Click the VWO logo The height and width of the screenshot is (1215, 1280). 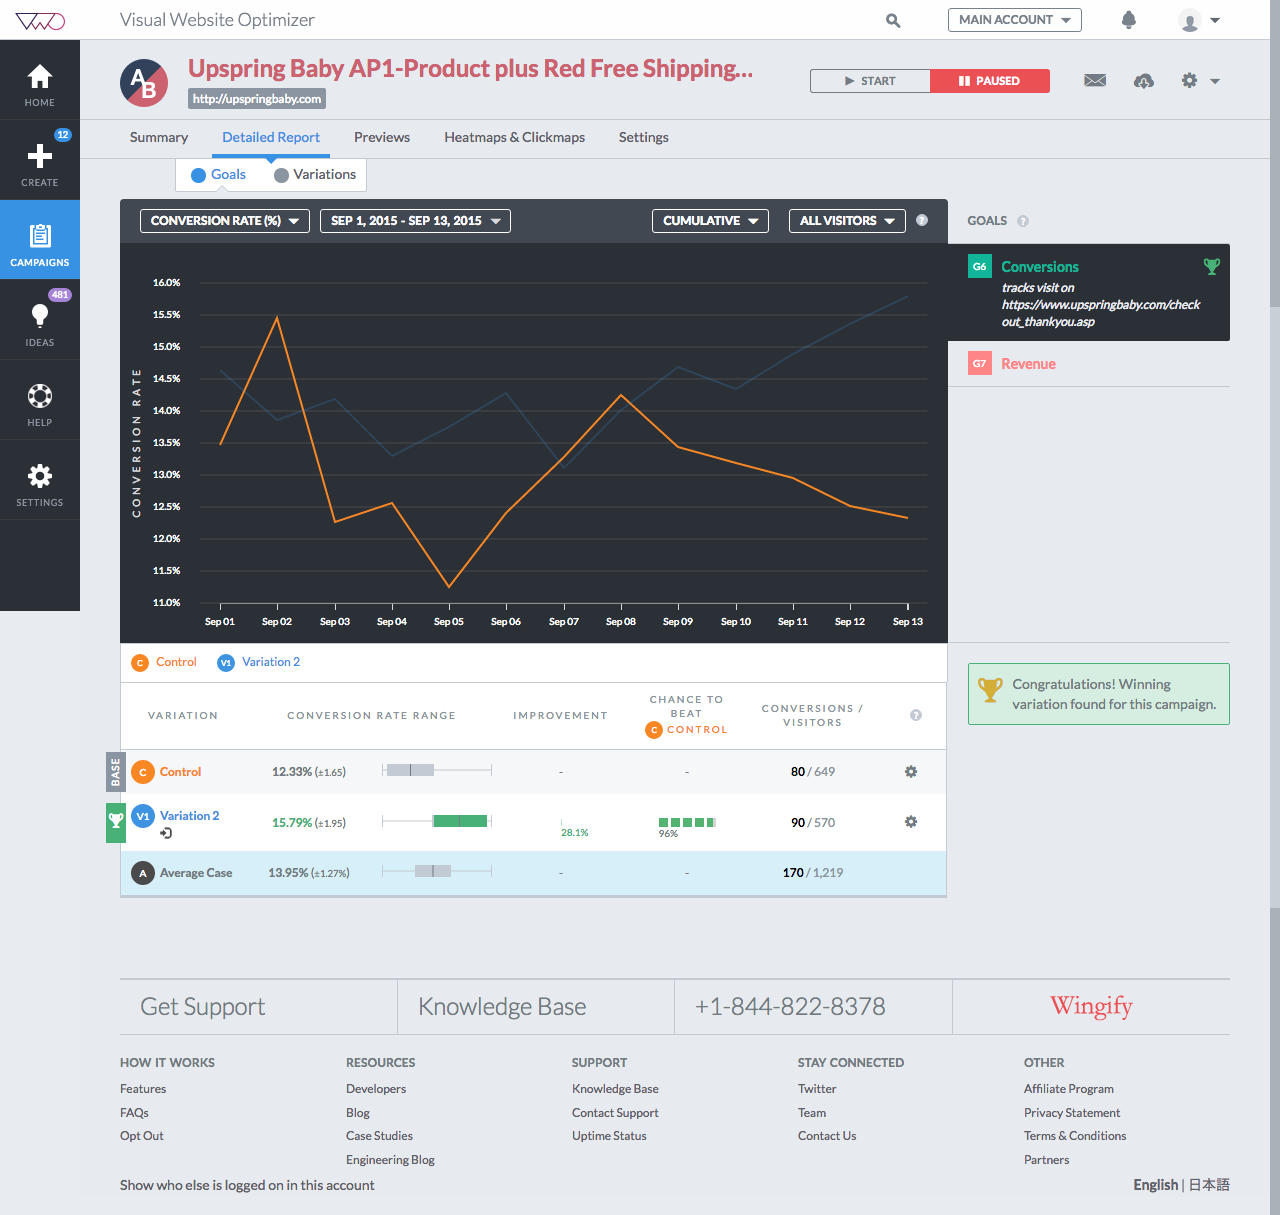[x=40, y=21]
